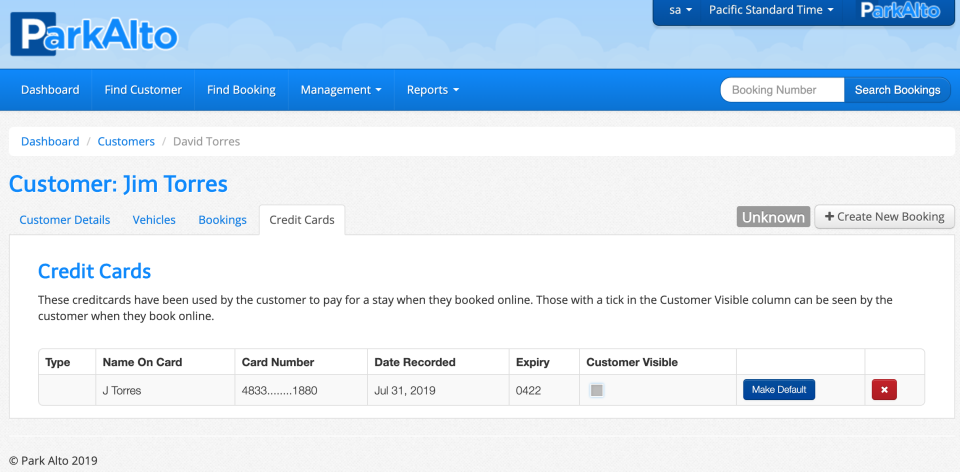
Task: Open Find Booking in the navigation bar
Action: click(x=241, y=90)
